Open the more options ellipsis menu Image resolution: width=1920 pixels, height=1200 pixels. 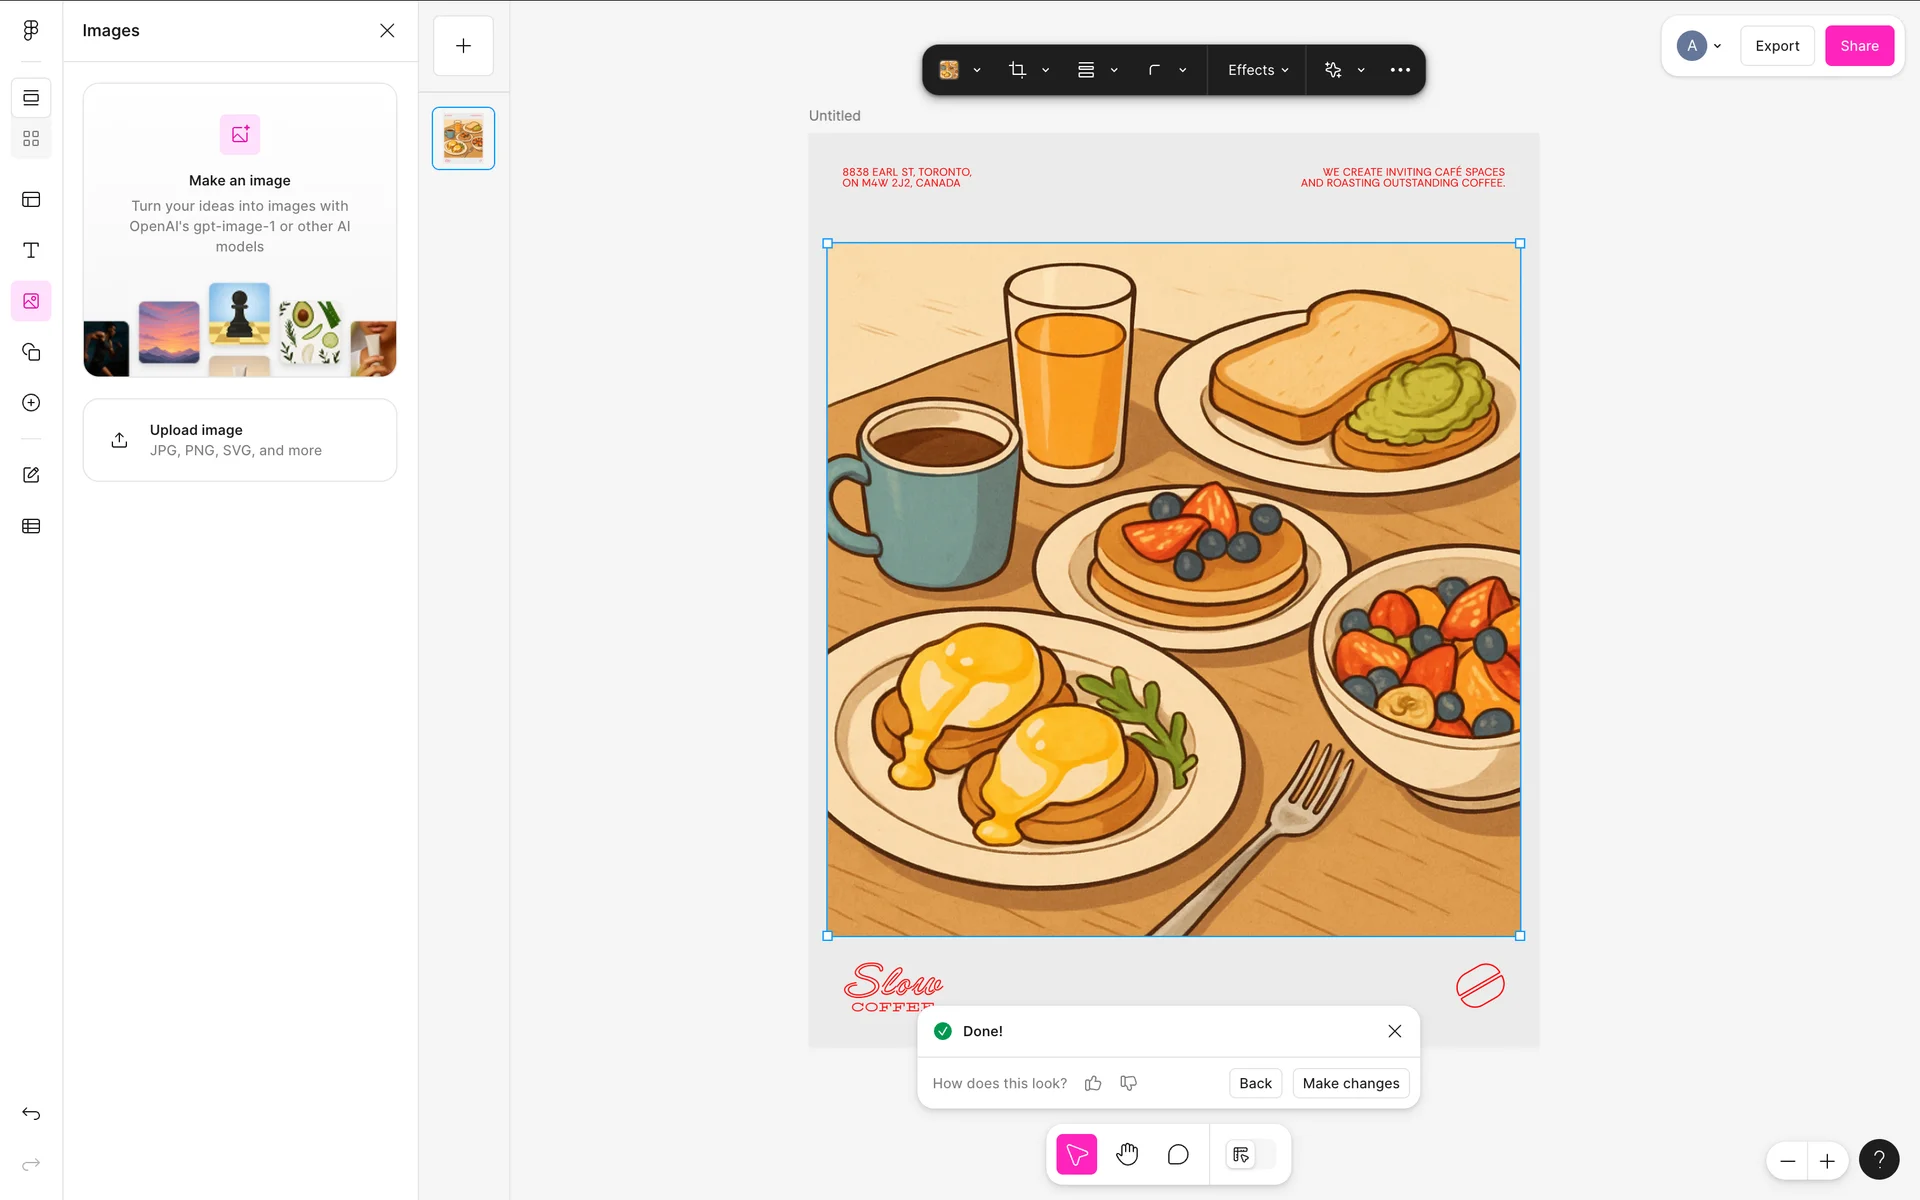click(x=1400, y=70)
